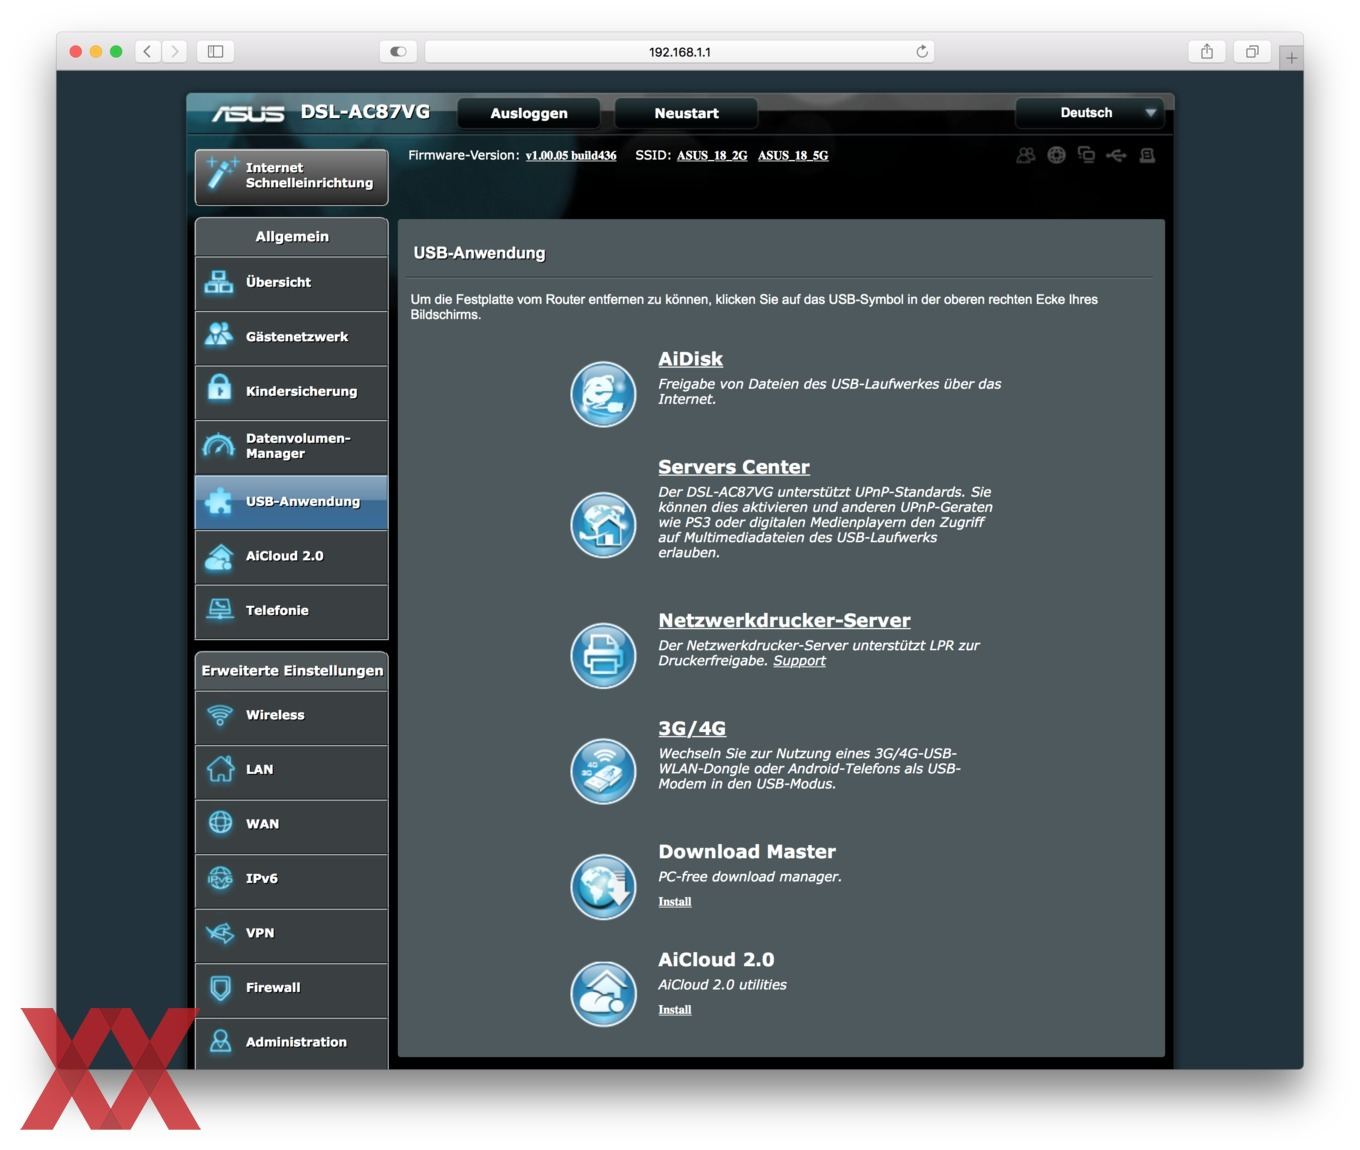Screen dimensions: 1360x1150
Task: Open Wireless settings in sidebar
Action: tap(291, 716)
